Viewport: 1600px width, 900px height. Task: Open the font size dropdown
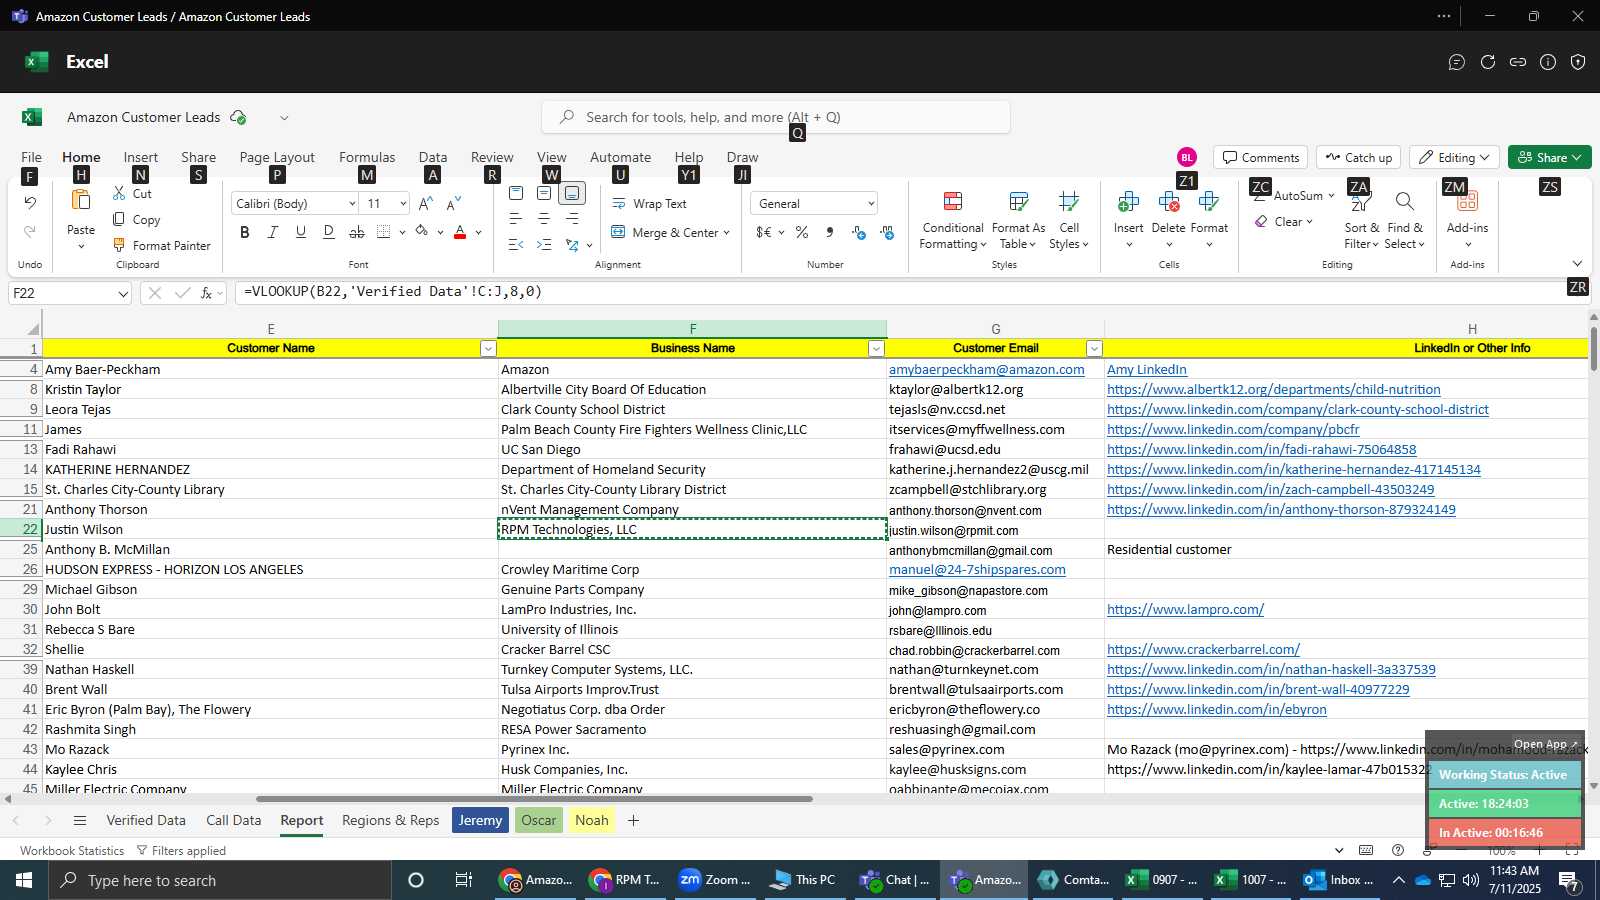coord(403,204)
